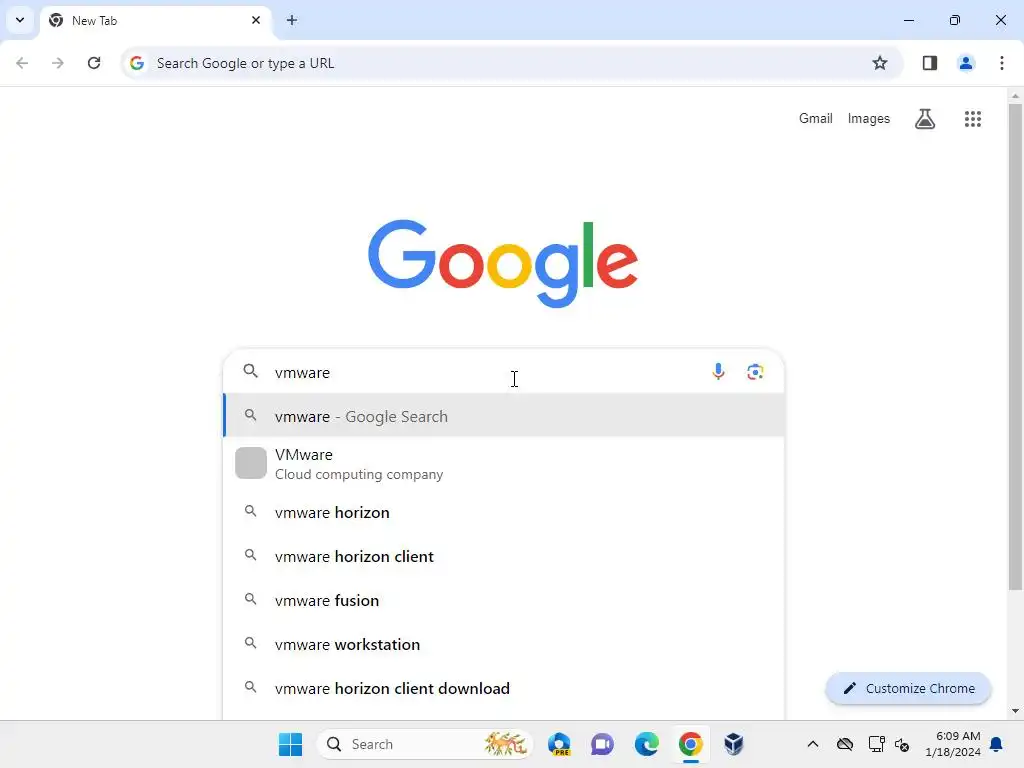This screenshot has width=1024, height=768.
Task: Click the scrollbar down arrow
Action: click(1015, 711)
